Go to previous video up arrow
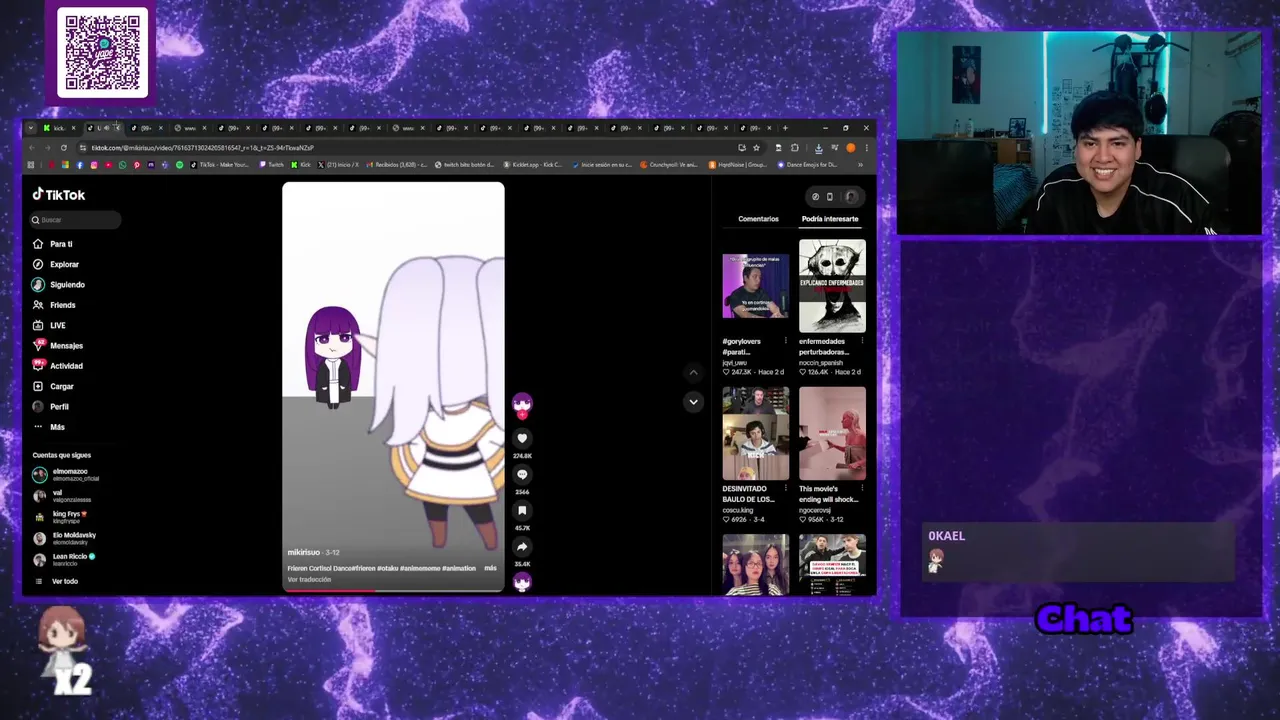This screenshot has width=1280, height=720. (x=693, y=372)
